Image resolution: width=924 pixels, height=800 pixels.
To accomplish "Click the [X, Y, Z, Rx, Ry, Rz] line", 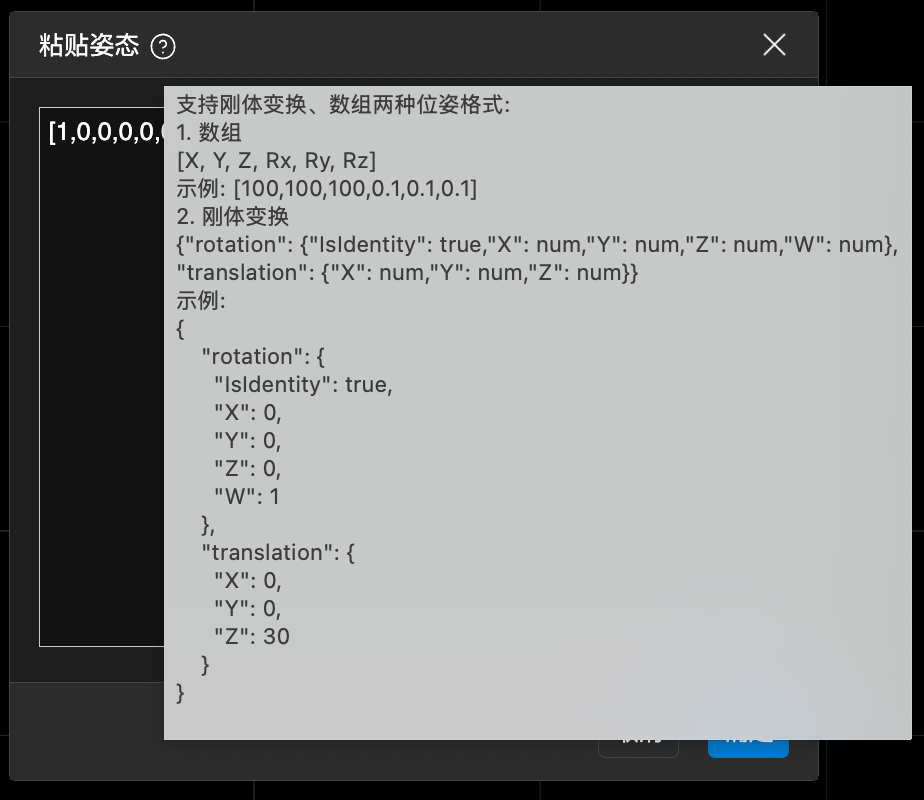I will (x=276, y=160).
